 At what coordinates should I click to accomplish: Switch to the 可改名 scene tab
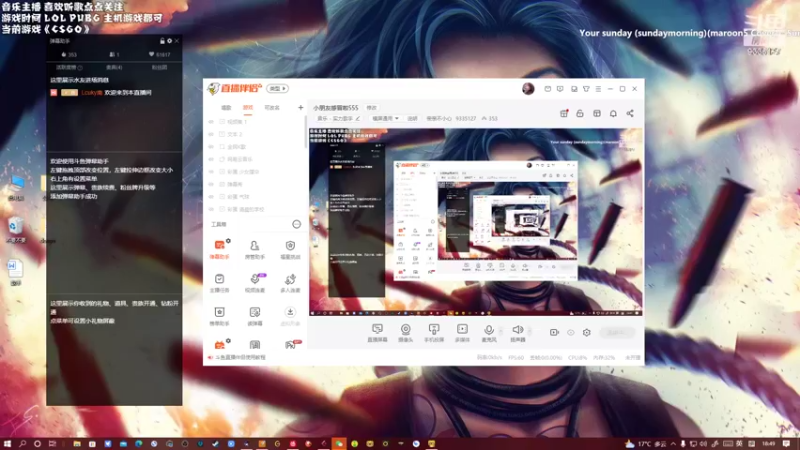click(x=272, y=108)
